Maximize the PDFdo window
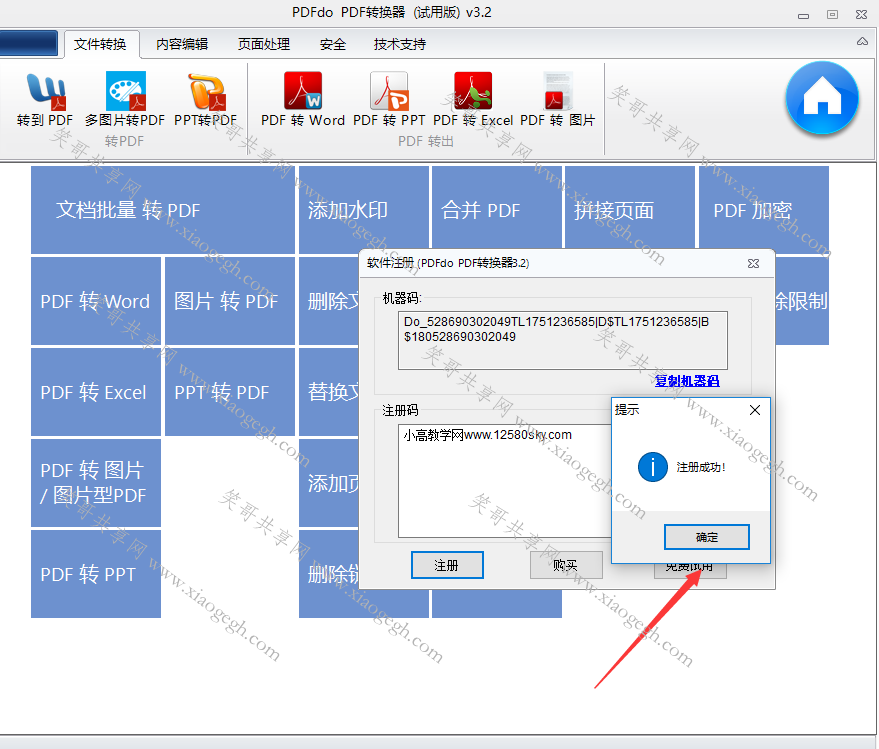Viewport: 879px width, 749px height. [x=832, y=15]
